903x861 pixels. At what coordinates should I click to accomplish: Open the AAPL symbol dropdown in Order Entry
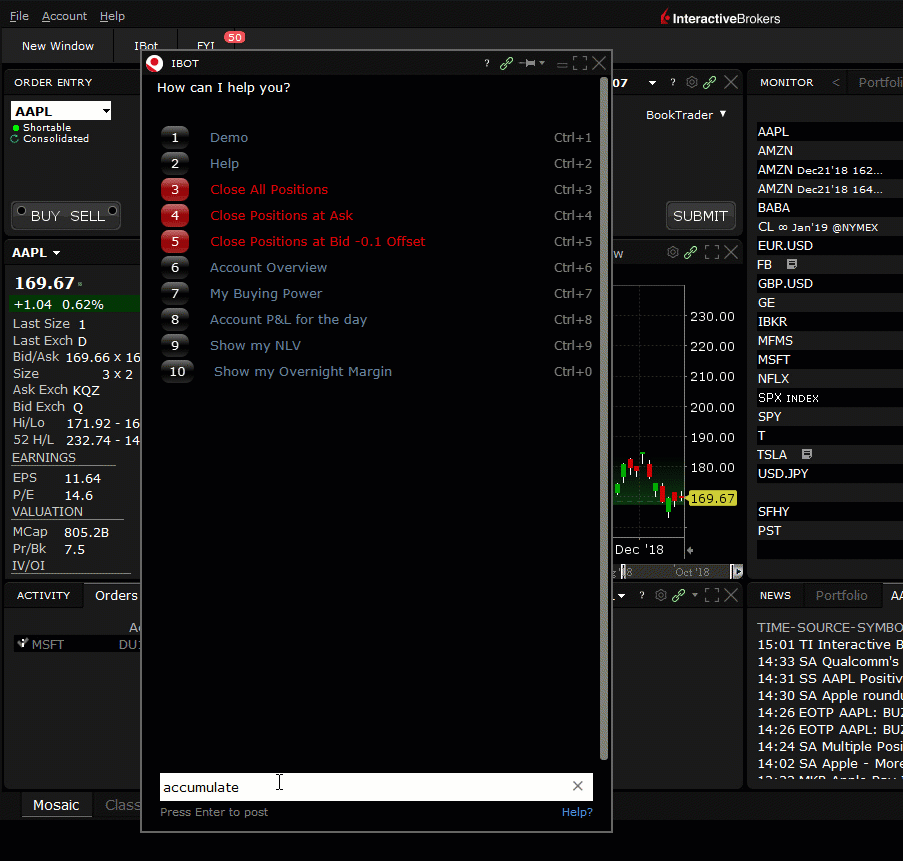105,111
